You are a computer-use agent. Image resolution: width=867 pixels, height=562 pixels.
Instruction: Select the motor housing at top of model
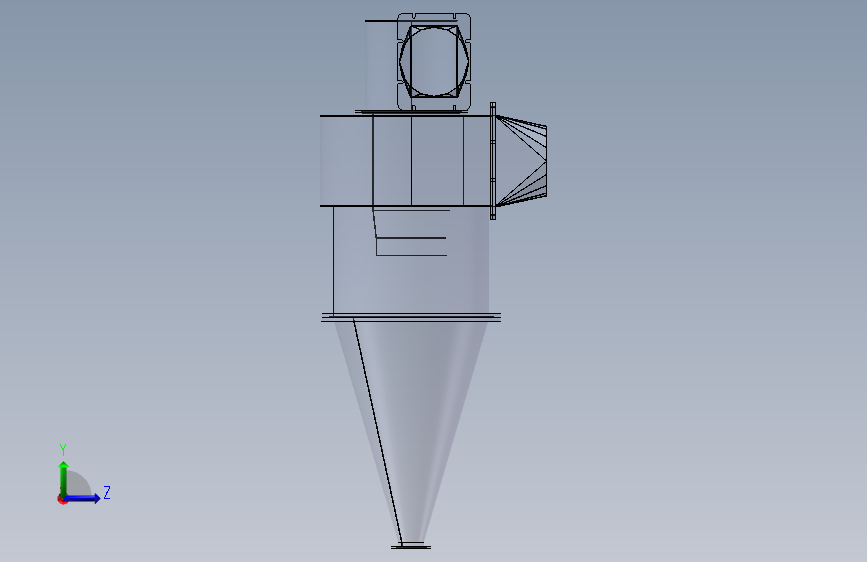(x=434, y=61)
